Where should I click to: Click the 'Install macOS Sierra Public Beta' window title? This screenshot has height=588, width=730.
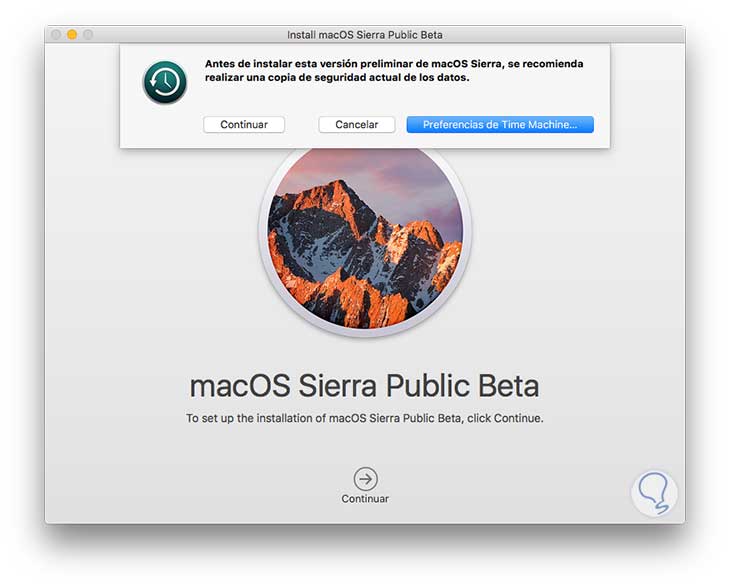pyautogui.click(x=365, y=35)
